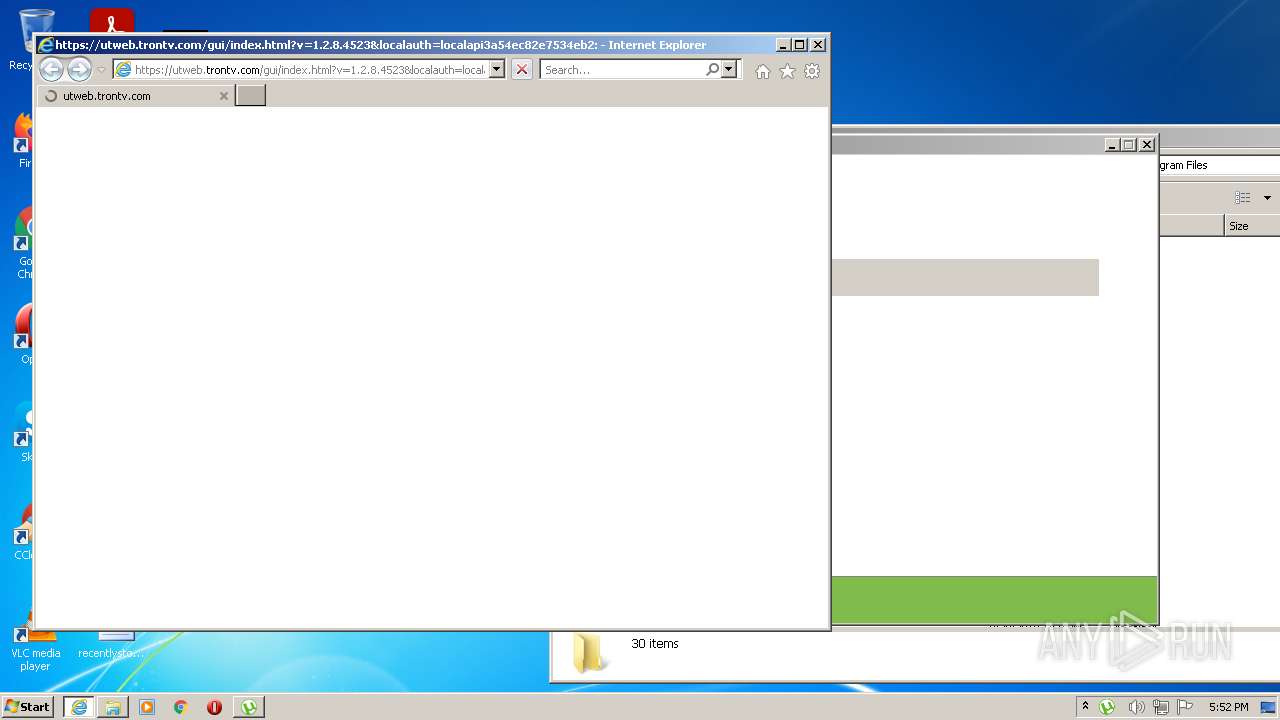Viewport: 1280px width, 720px height.
Task: Click the folder icon in Explorer details pane
Action: tap(588, 652)
